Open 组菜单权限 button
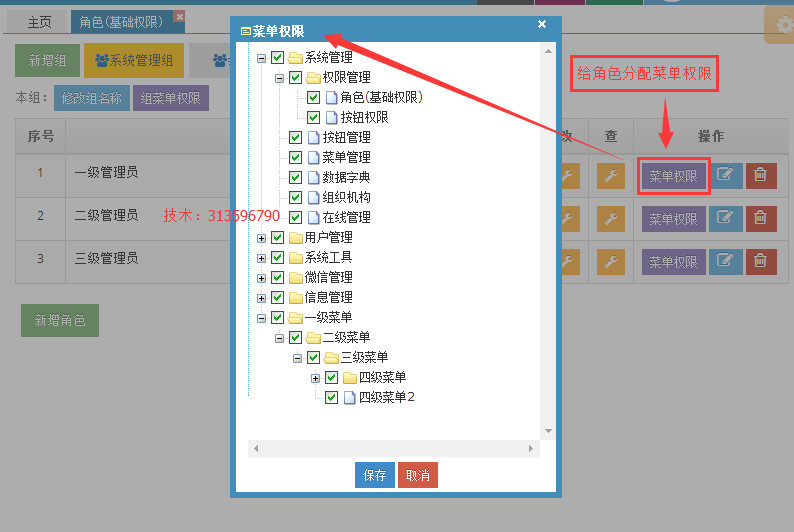 click(171, 98)
